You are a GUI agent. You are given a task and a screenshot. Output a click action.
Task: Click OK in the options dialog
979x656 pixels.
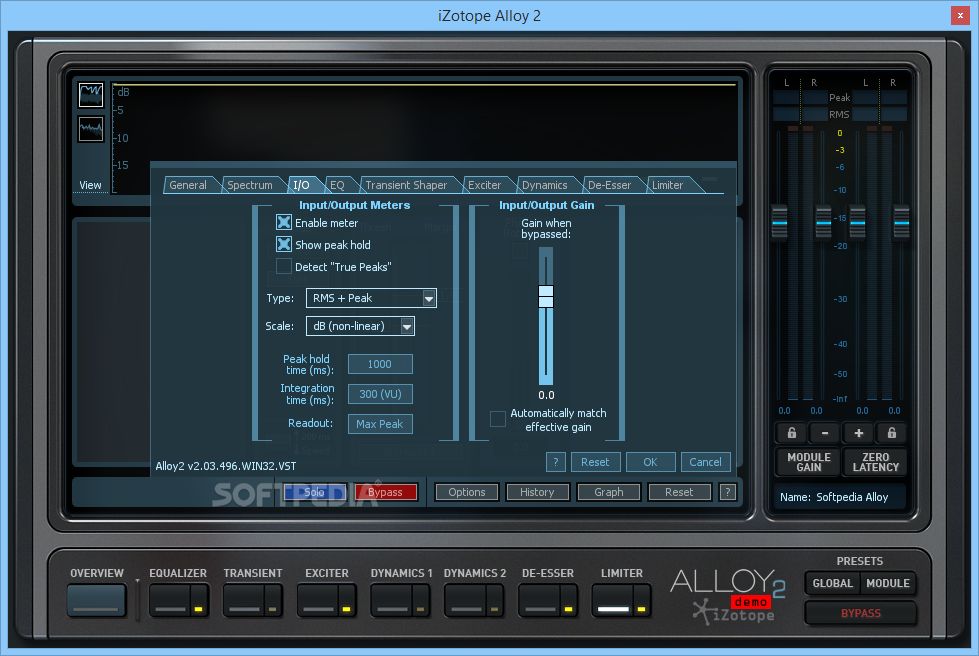[x=651, y=462]
